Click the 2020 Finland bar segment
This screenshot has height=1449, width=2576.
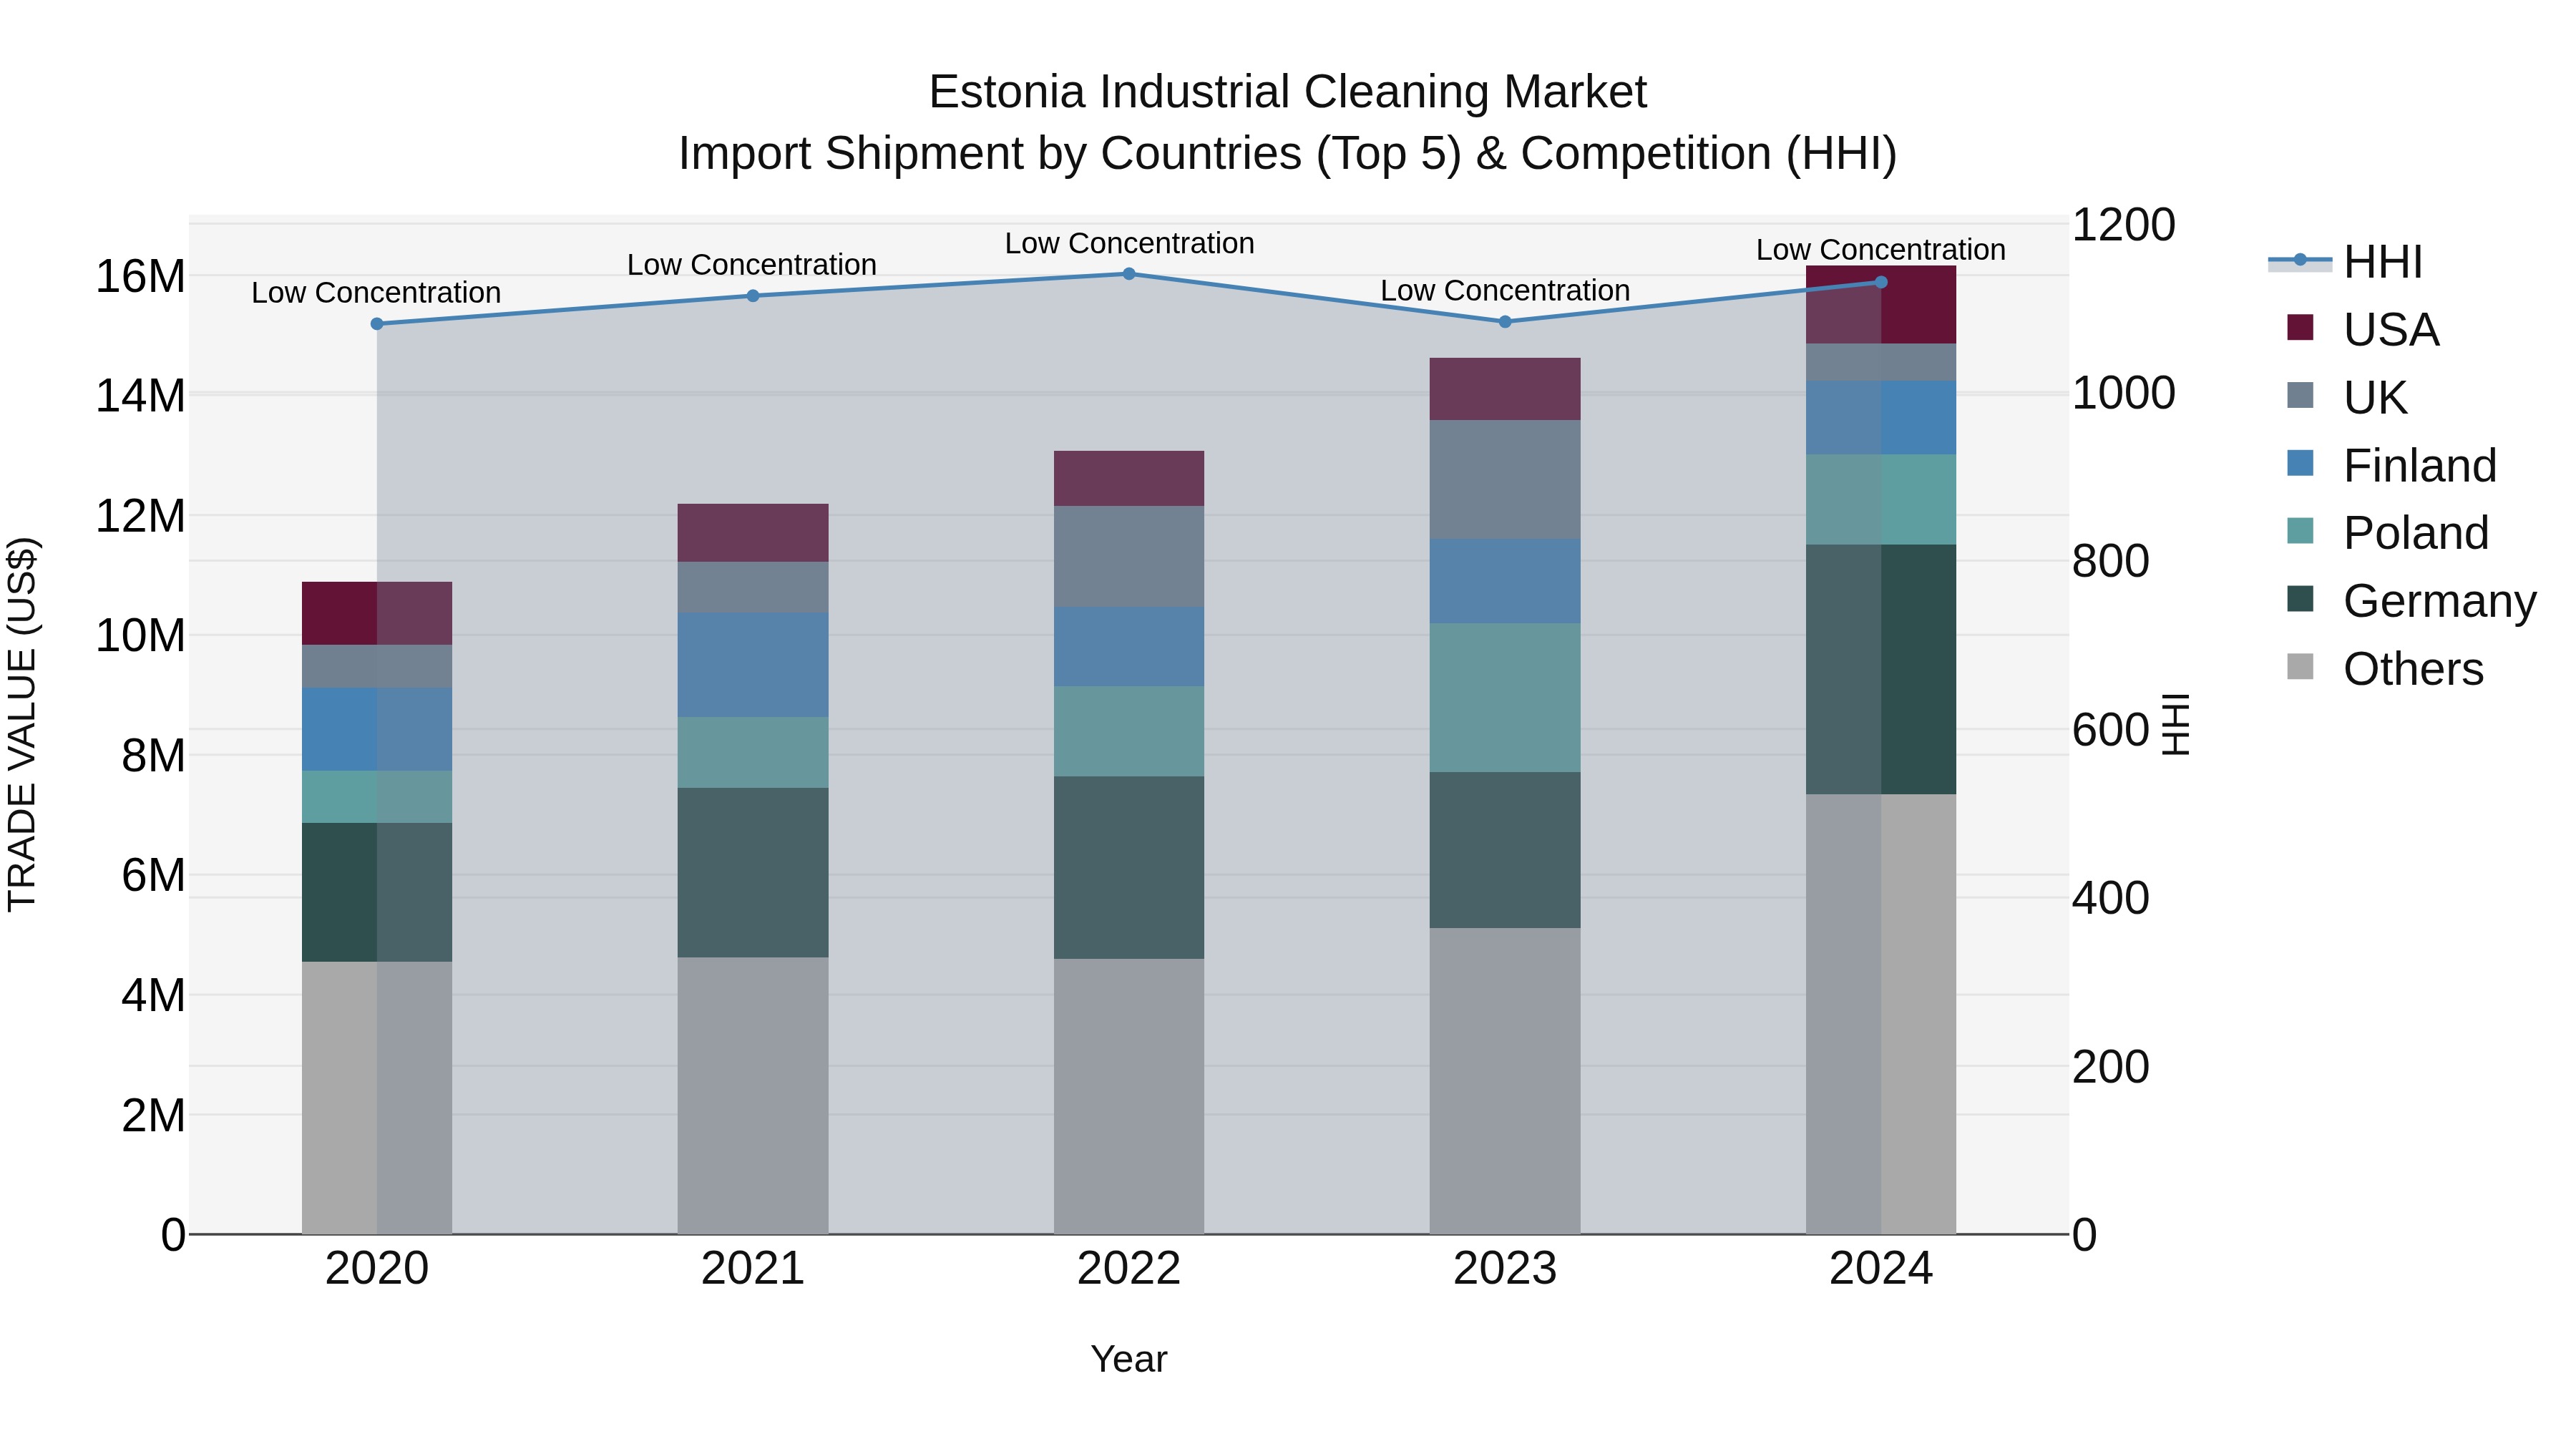click(377, 729)
